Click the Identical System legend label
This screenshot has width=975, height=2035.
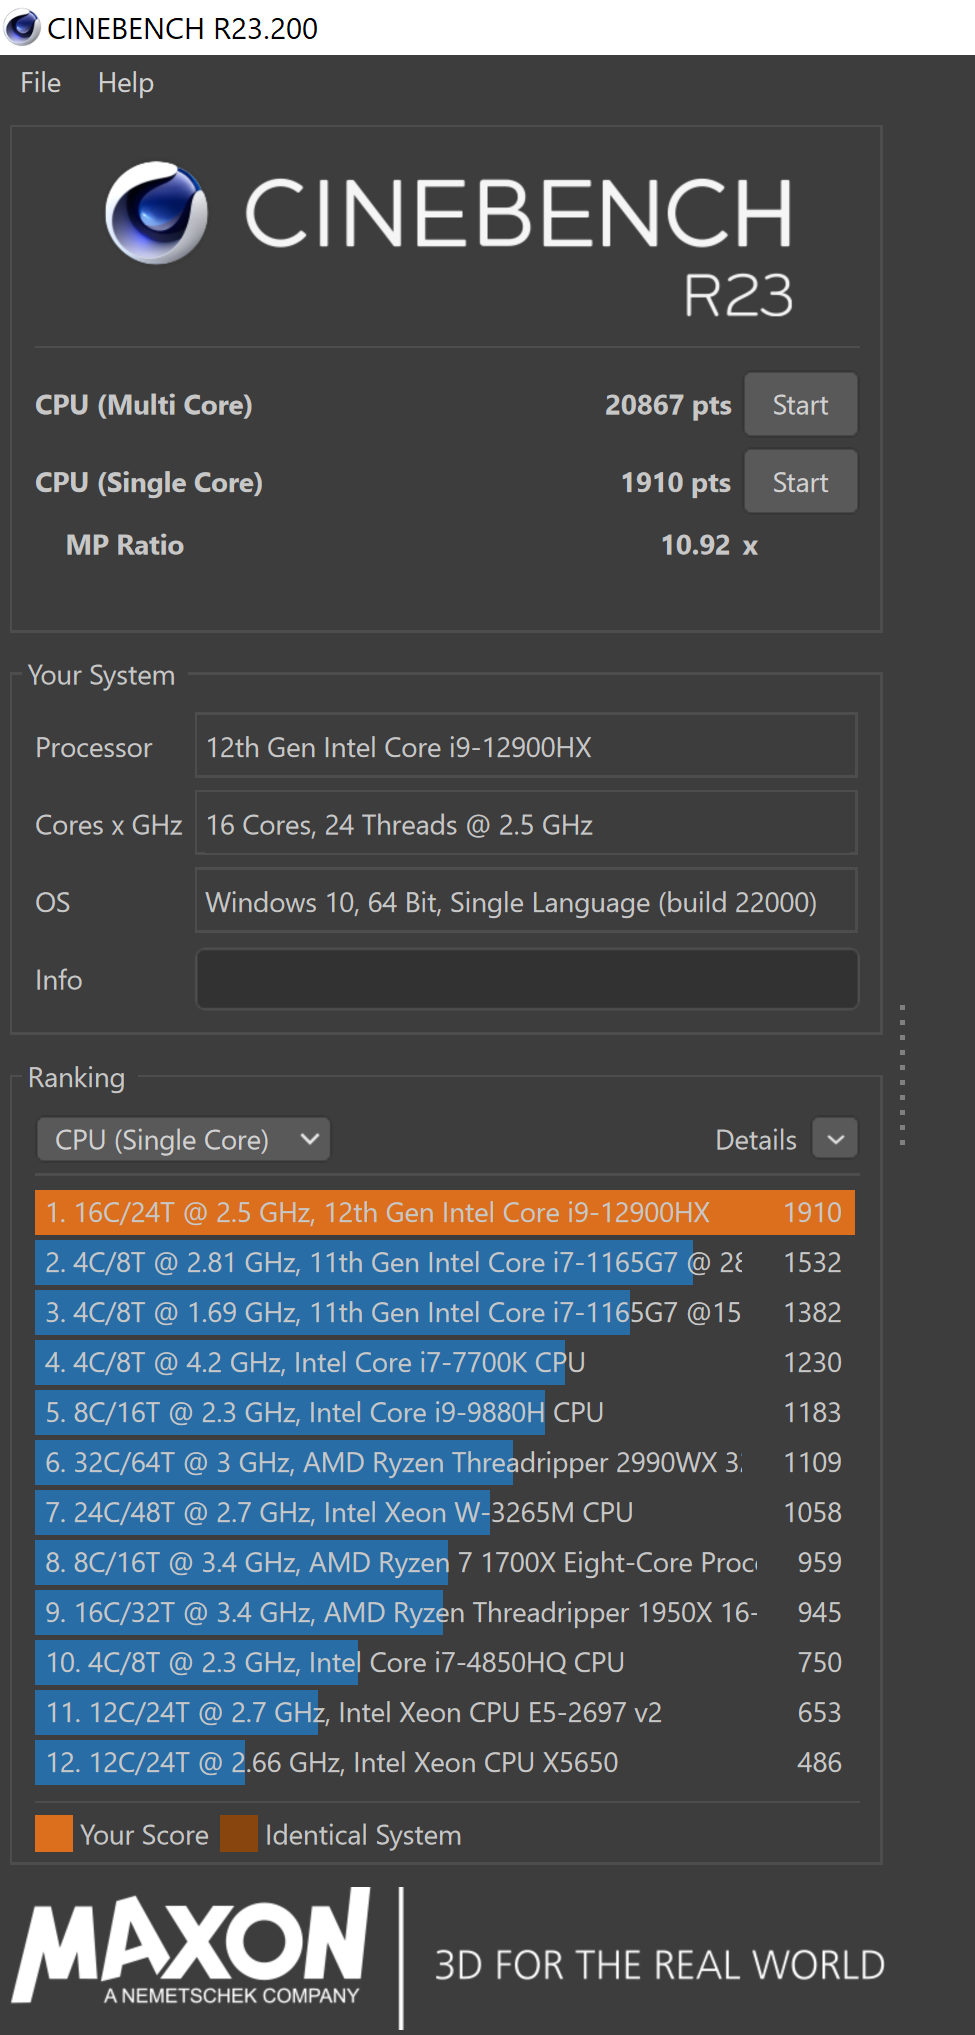363,1835
